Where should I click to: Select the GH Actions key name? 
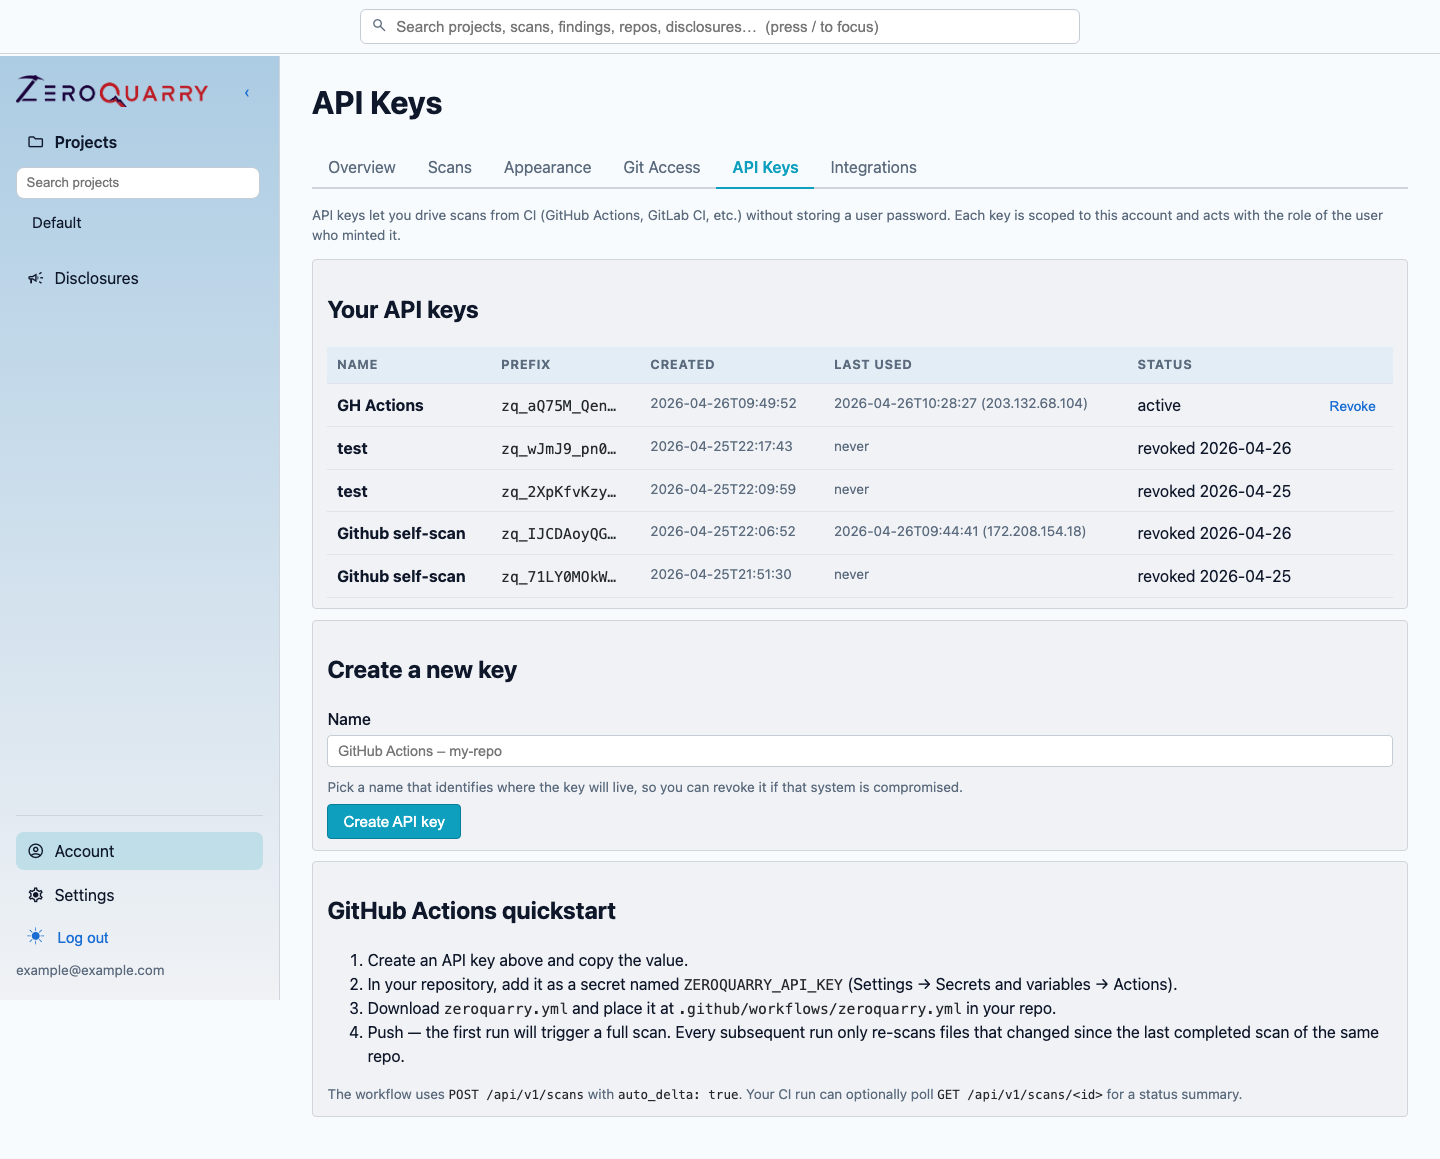(x=380, y=405)
